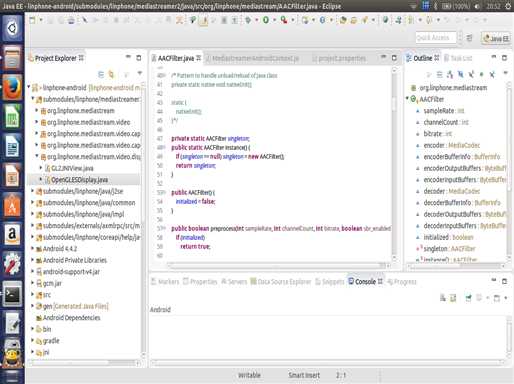Toggle Link with Editor in Project Explorer

[x=111, y=74]
